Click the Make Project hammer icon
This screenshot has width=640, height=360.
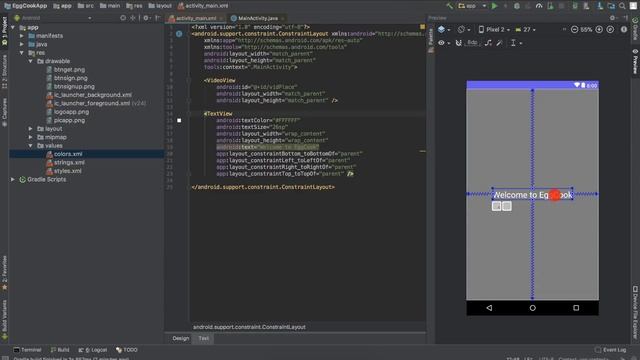click(x=450, y=6)
